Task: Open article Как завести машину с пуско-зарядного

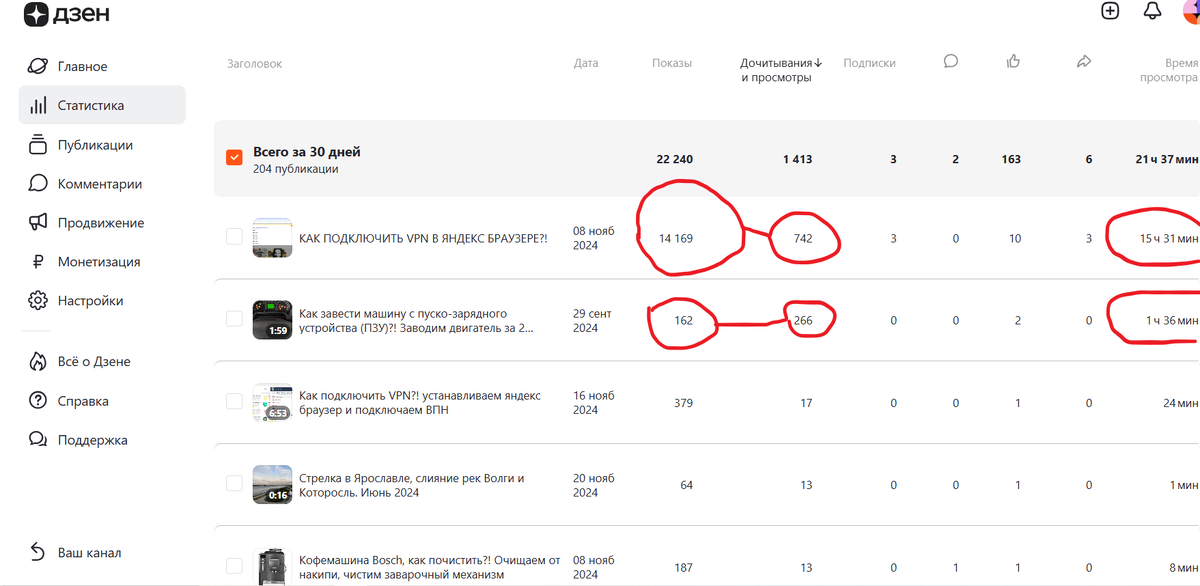Action: [418, 320]
